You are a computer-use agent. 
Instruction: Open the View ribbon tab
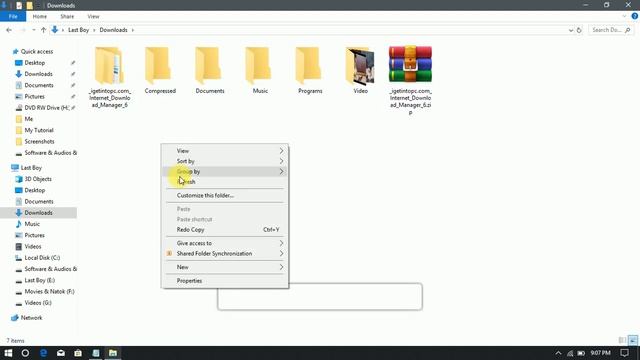pos(93,16)
